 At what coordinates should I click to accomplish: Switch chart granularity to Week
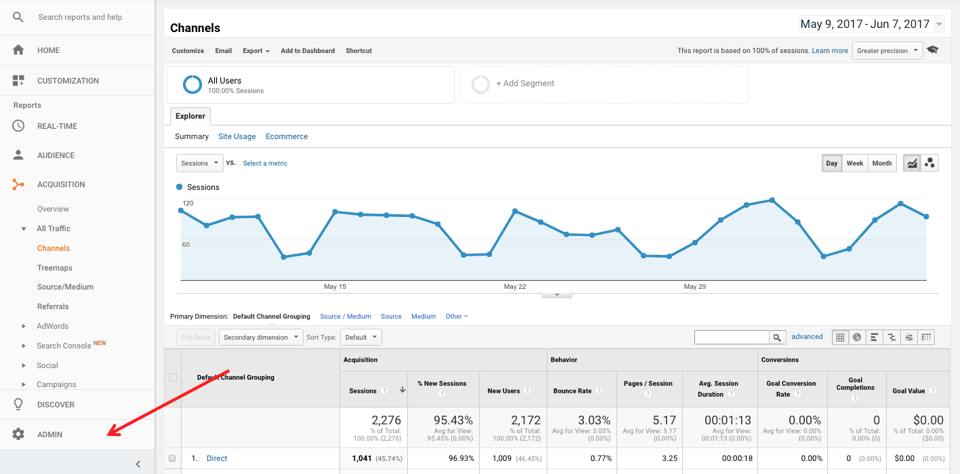855,163
